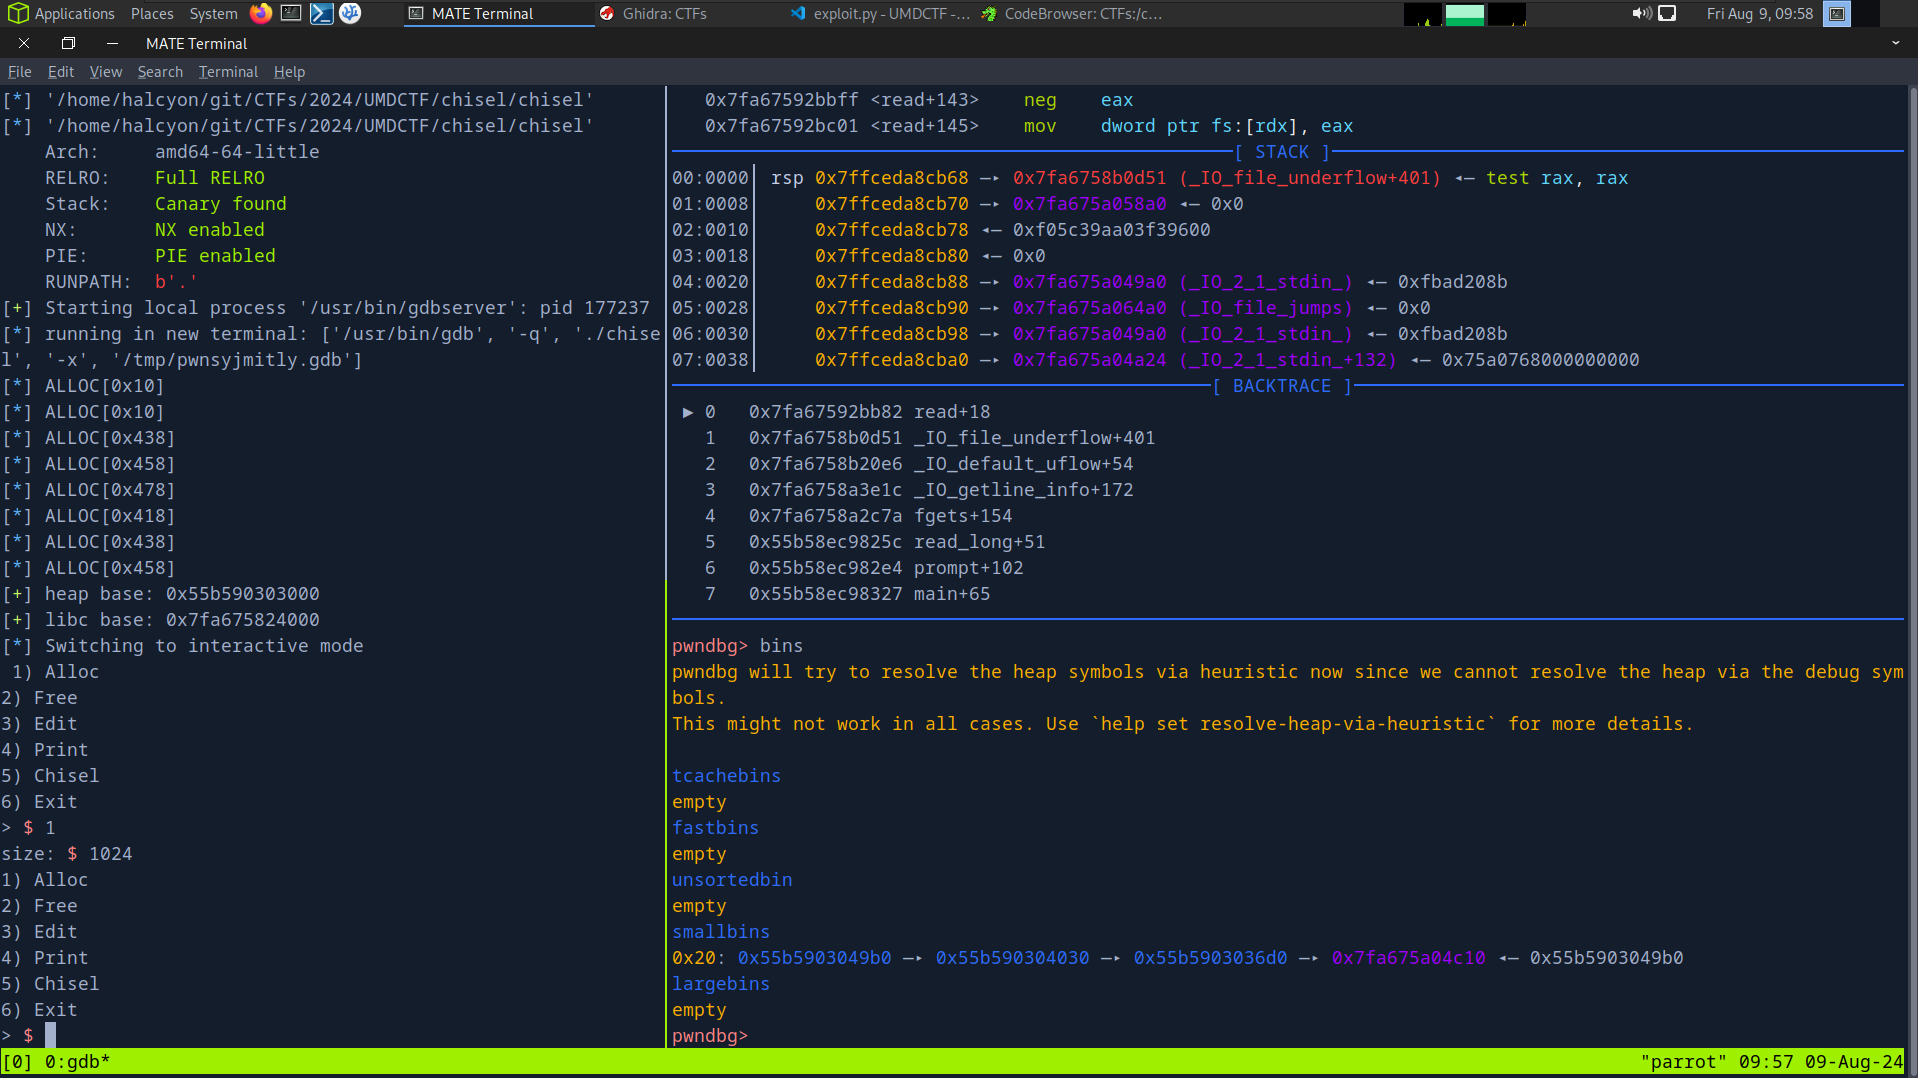The height and width of the screenshot is (1078, 1918).
Task: Click the workspace switcher terminal thumbnail
Action: click(1837, 13)
